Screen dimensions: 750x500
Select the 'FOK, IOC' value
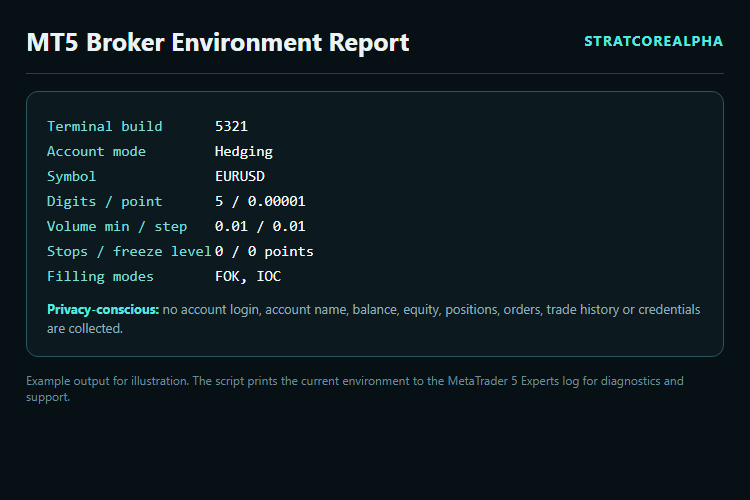pyautogui.click(x=248, y=277)
